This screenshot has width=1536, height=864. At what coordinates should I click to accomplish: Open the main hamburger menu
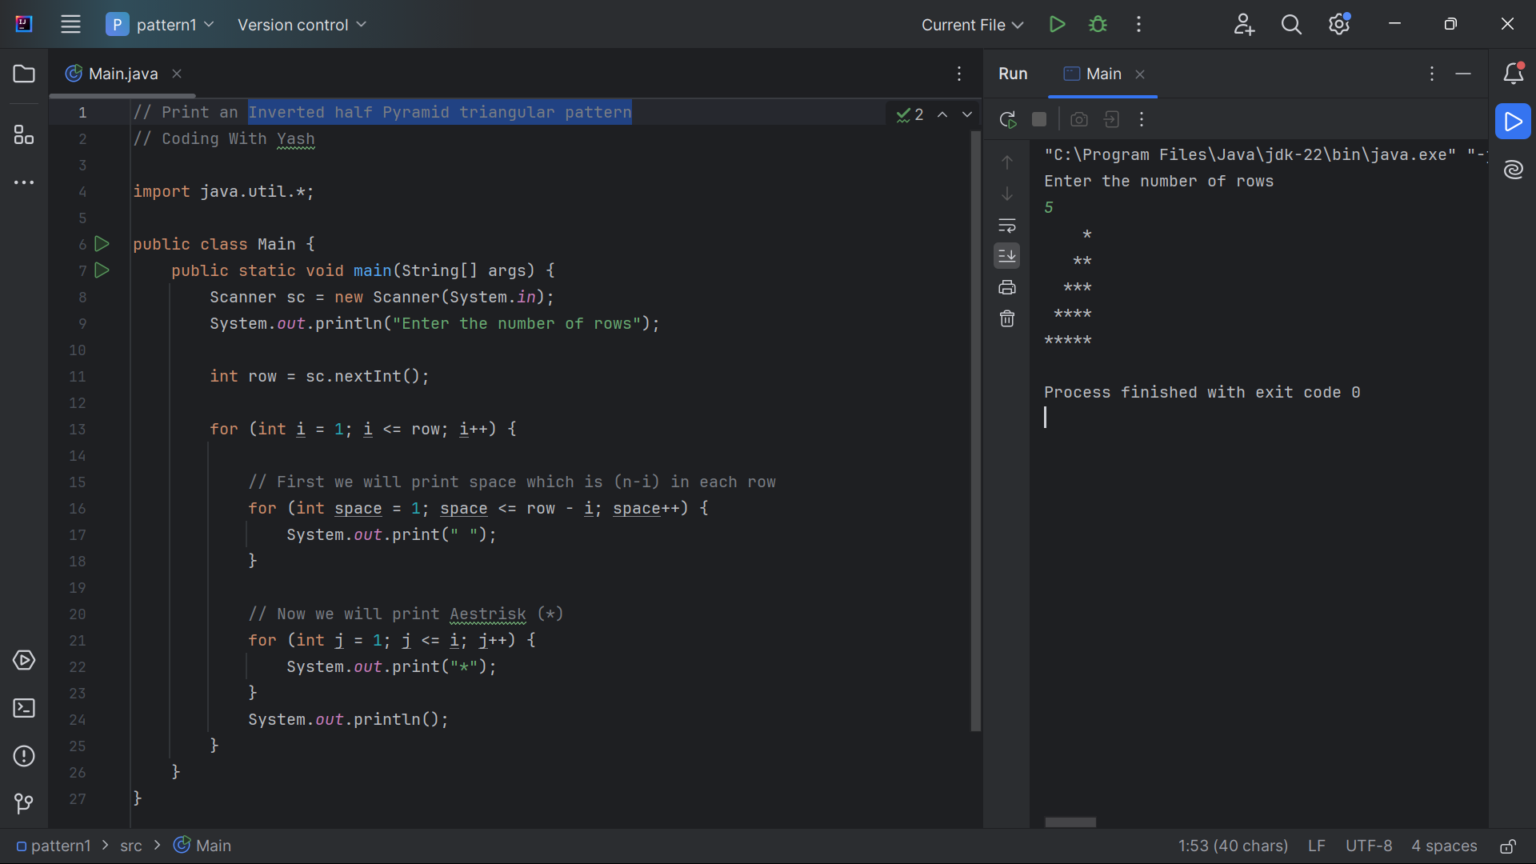(70, 24)
